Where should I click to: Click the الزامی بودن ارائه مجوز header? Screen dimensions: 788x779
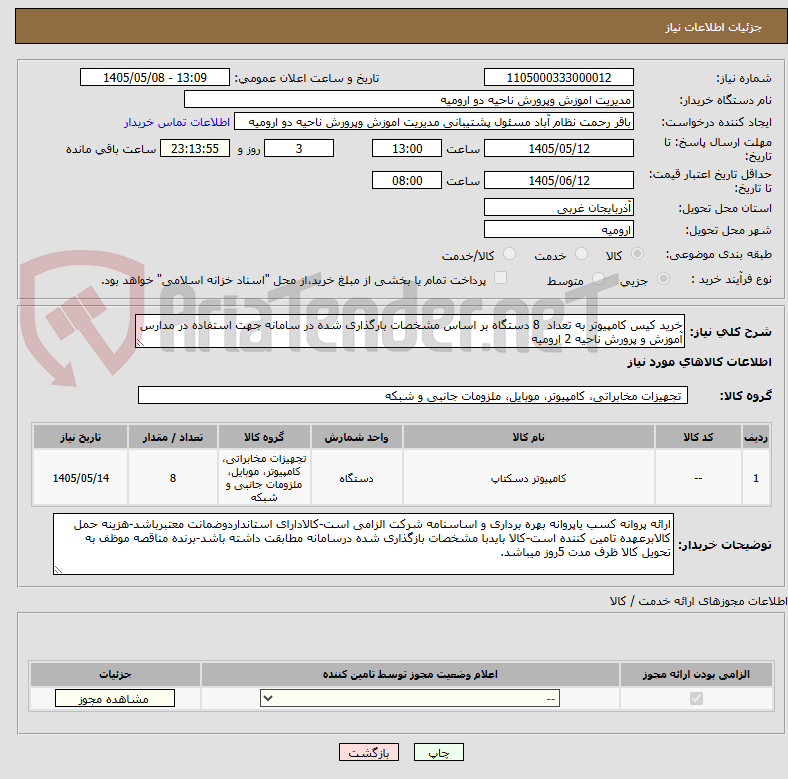[696, 674]
